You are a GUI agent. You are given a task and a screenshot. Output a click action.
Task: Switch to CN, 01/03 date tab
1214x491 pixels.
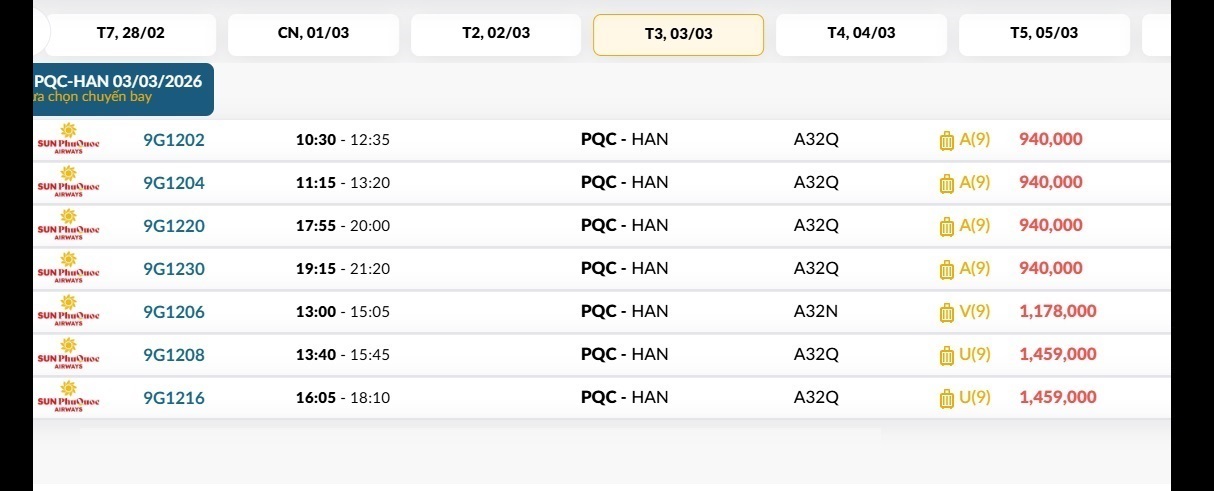click(313, 33)
